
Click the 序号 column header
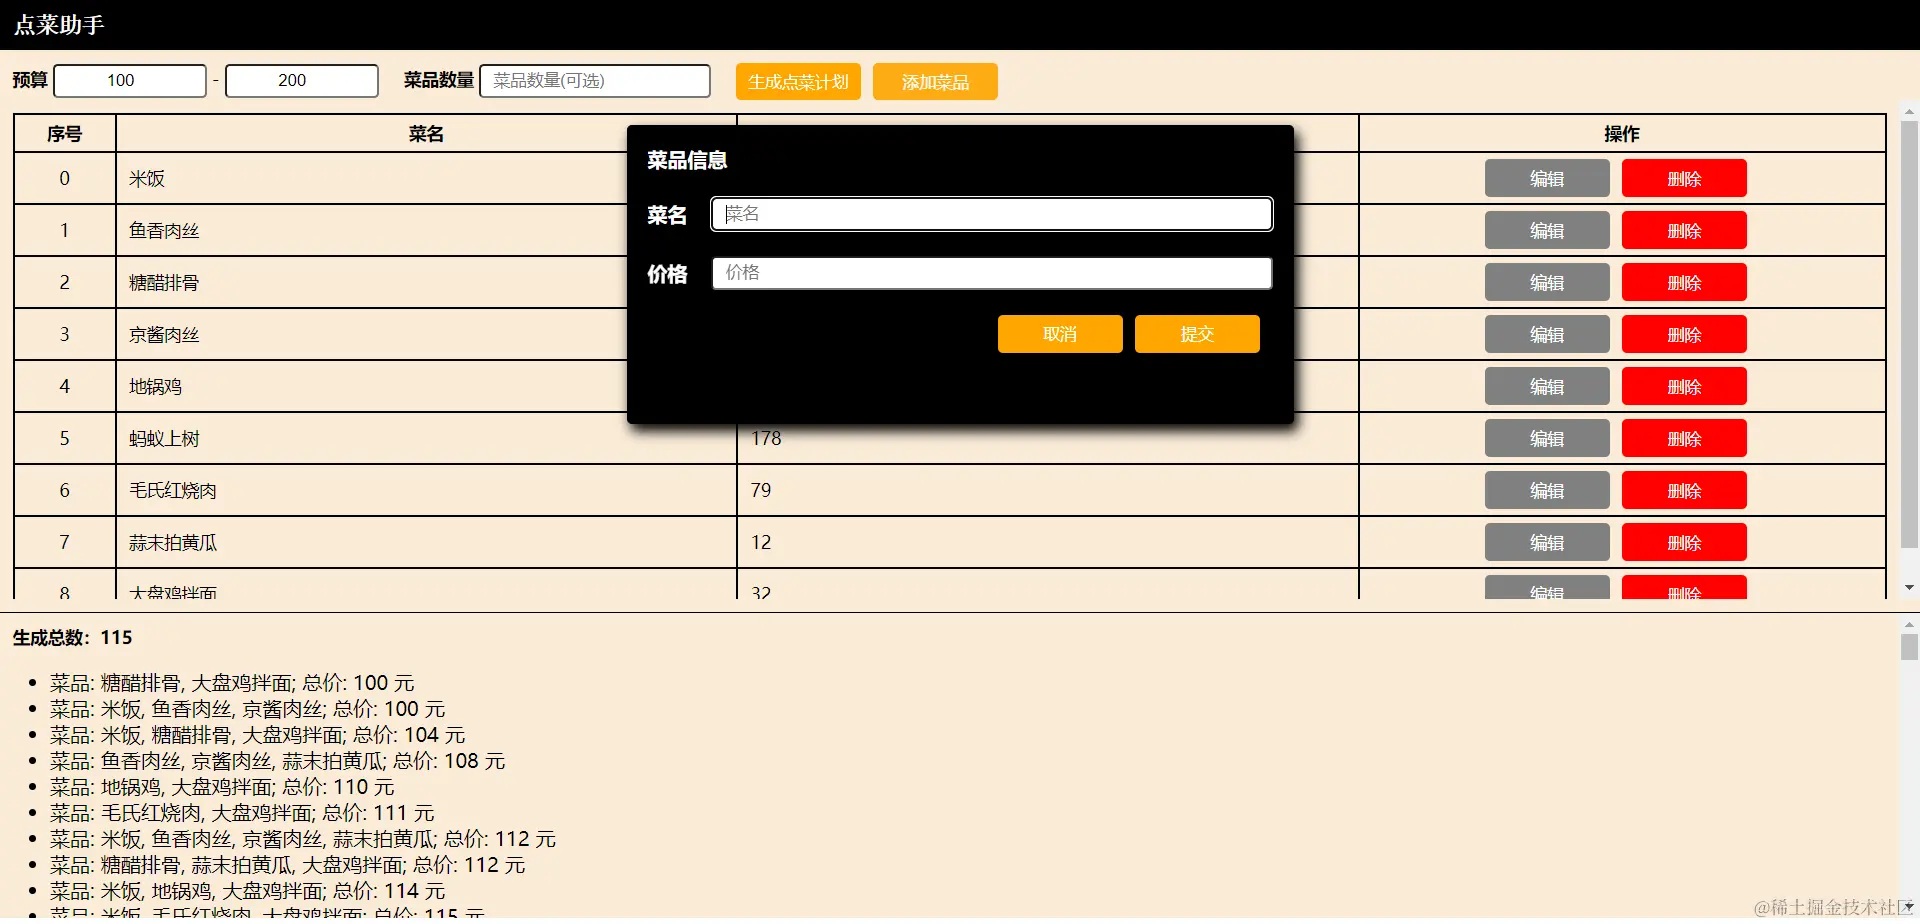pyautogui.click(x=65, y=134)
